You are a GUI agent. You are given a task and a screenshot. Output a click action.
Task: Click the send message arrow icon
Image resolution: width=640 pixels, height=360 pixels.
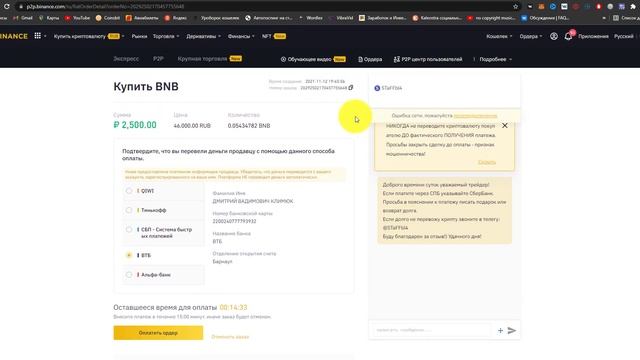pos(511,331)
